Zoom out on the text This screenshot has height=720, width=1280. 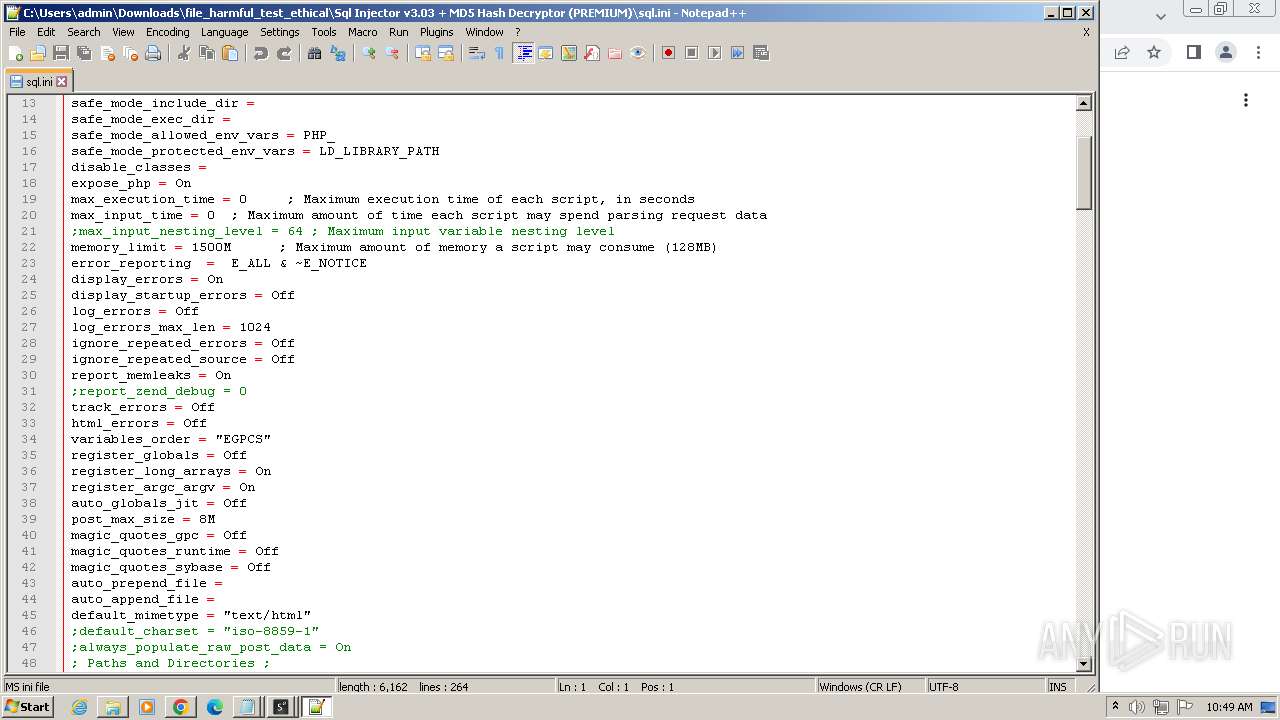pyautogui.click(x=392, y=53)
